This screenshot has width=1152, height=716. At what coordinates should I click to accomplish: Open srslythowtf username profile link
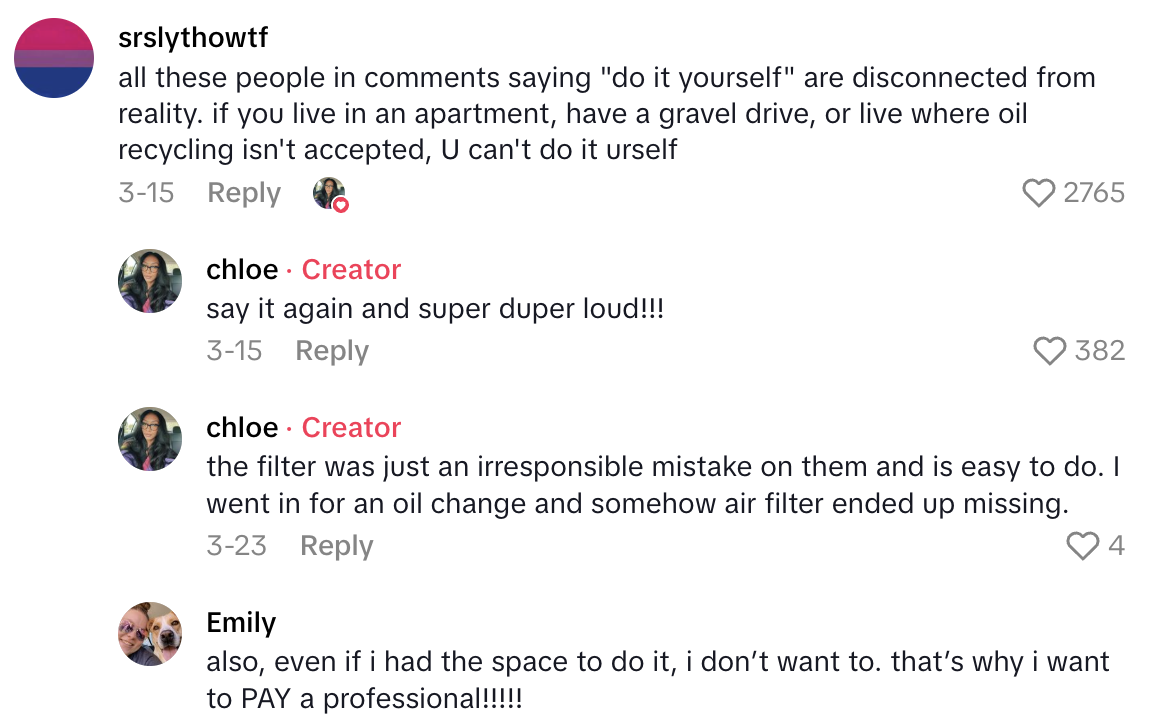pos(193,38)
